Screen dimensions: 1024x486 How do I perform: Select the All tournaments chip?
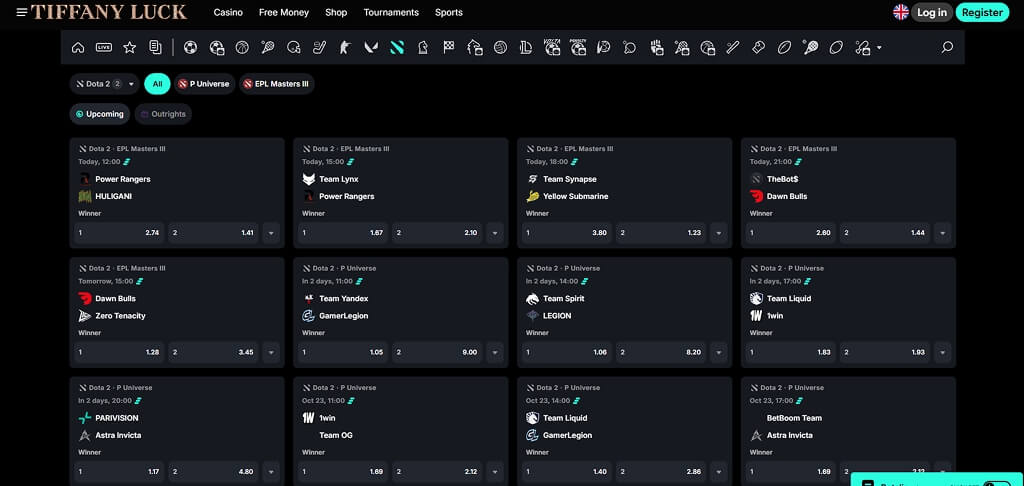tap(157, 84)
